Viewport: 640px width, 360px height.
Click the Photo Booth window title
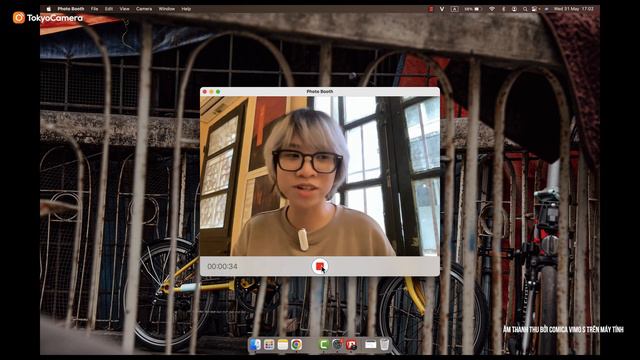320,92
